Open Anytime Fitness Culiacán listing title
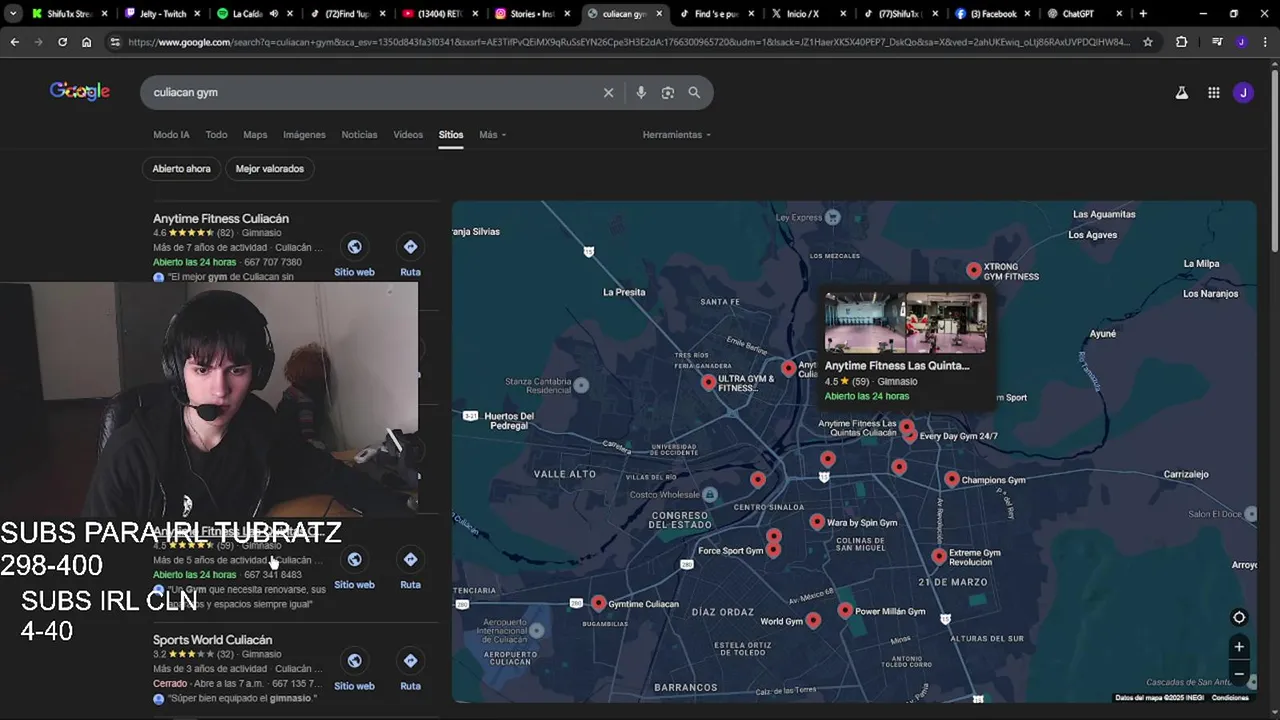 click(x=221, y=218)
